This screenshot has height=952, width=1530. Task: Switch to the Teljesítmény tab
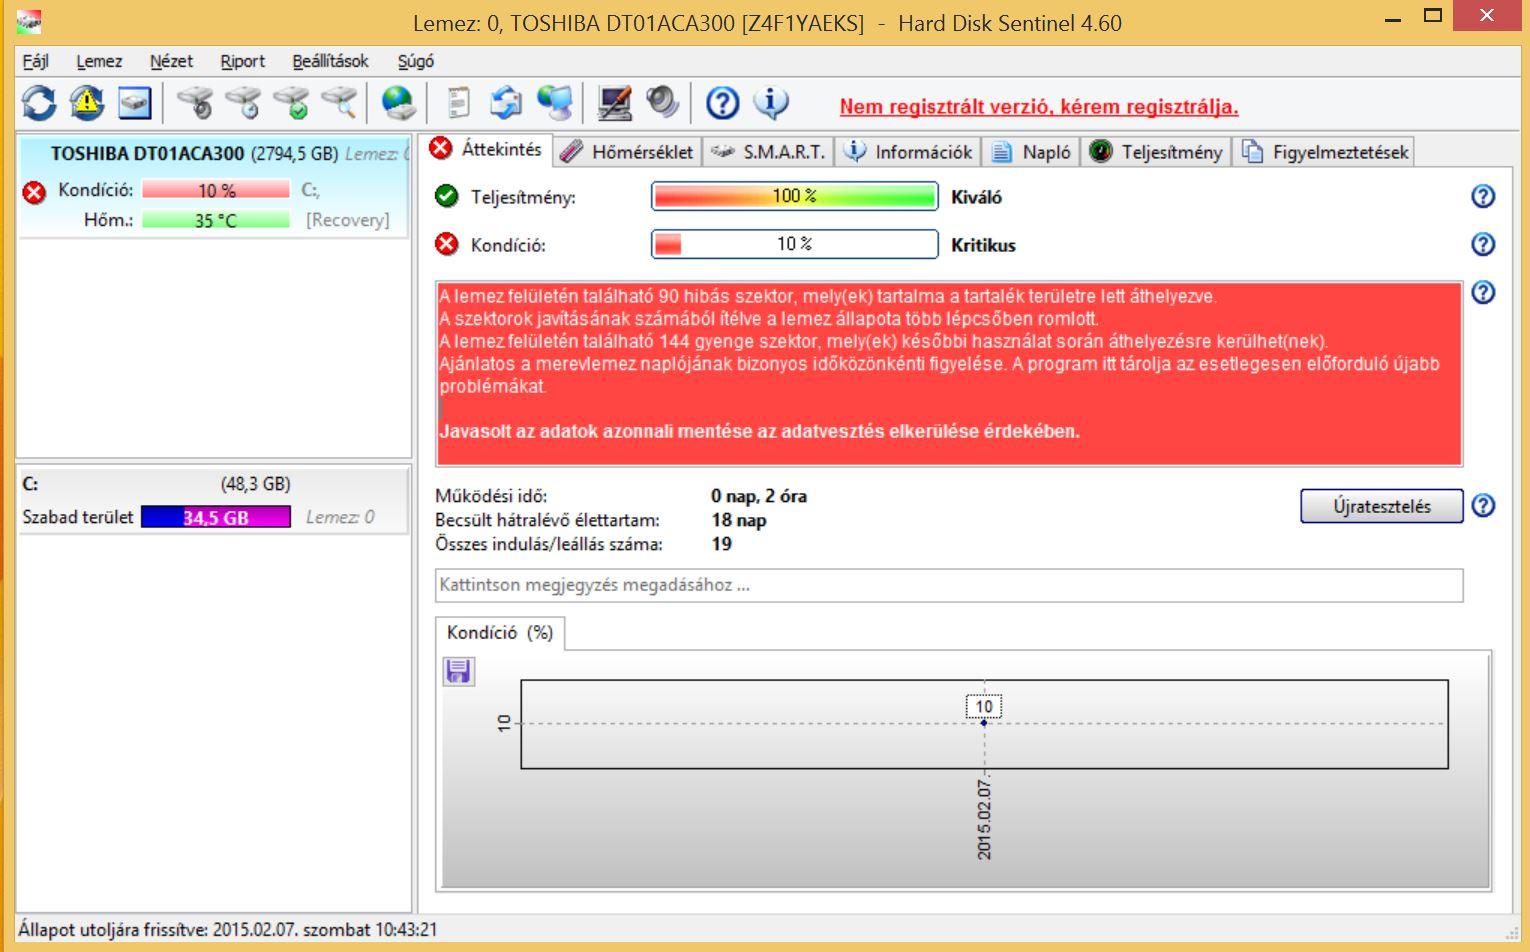click(1156, 152)
